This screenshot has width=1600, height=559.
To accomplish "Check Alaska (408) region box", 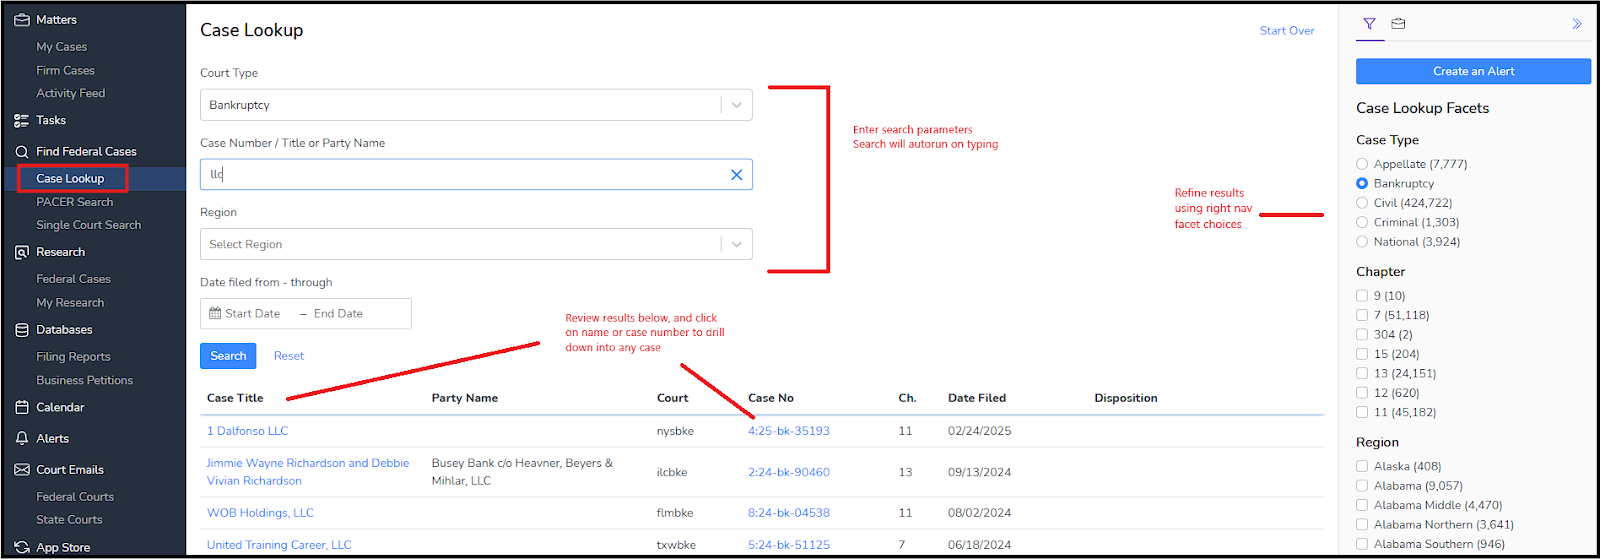I will pos(1362,466).
